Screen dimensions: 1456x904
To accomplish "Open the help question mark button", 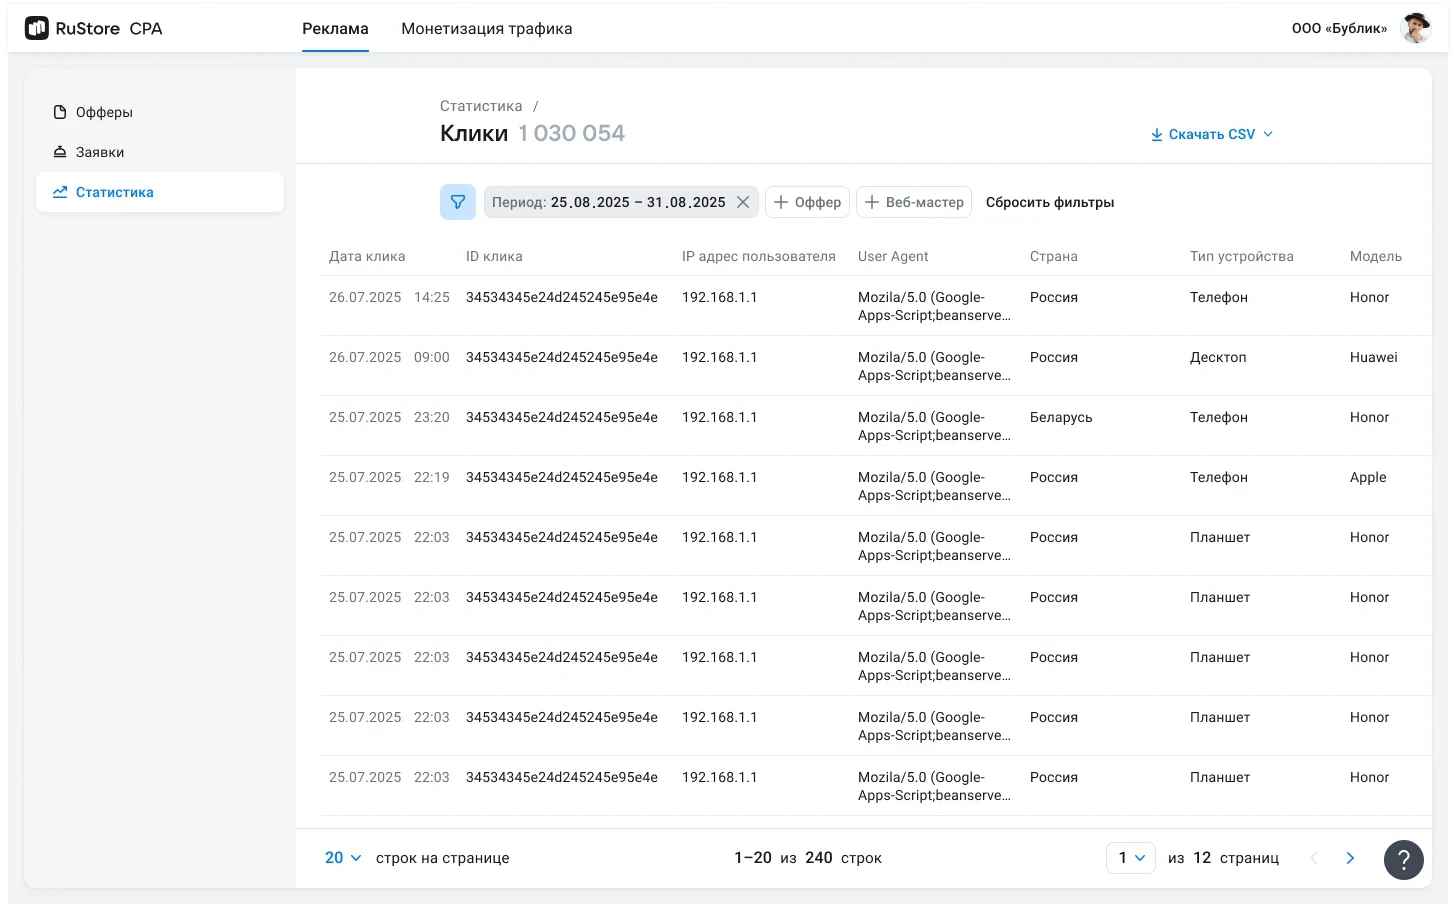I will (x=1403, y=859).
